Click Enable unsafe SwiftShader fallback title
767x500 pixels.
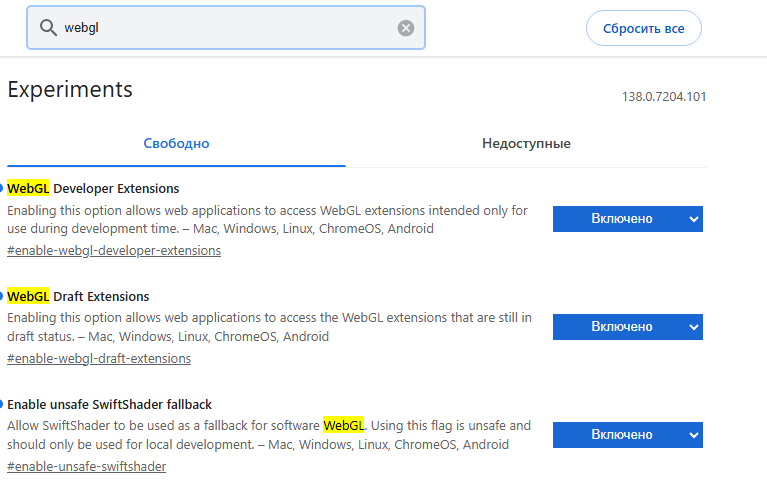pos(110,404)
